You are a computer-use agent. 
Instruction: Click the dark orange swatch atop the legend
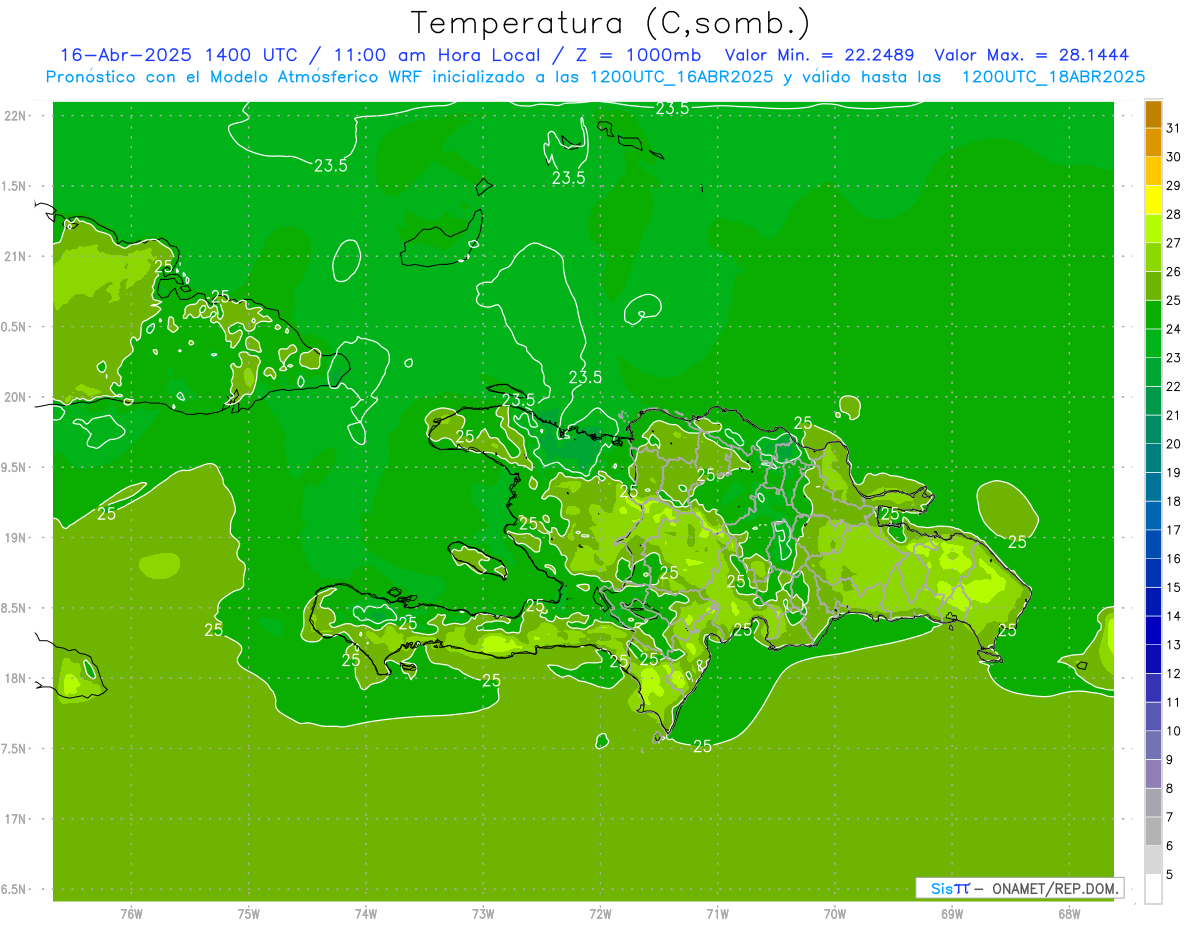(1153, 115)
